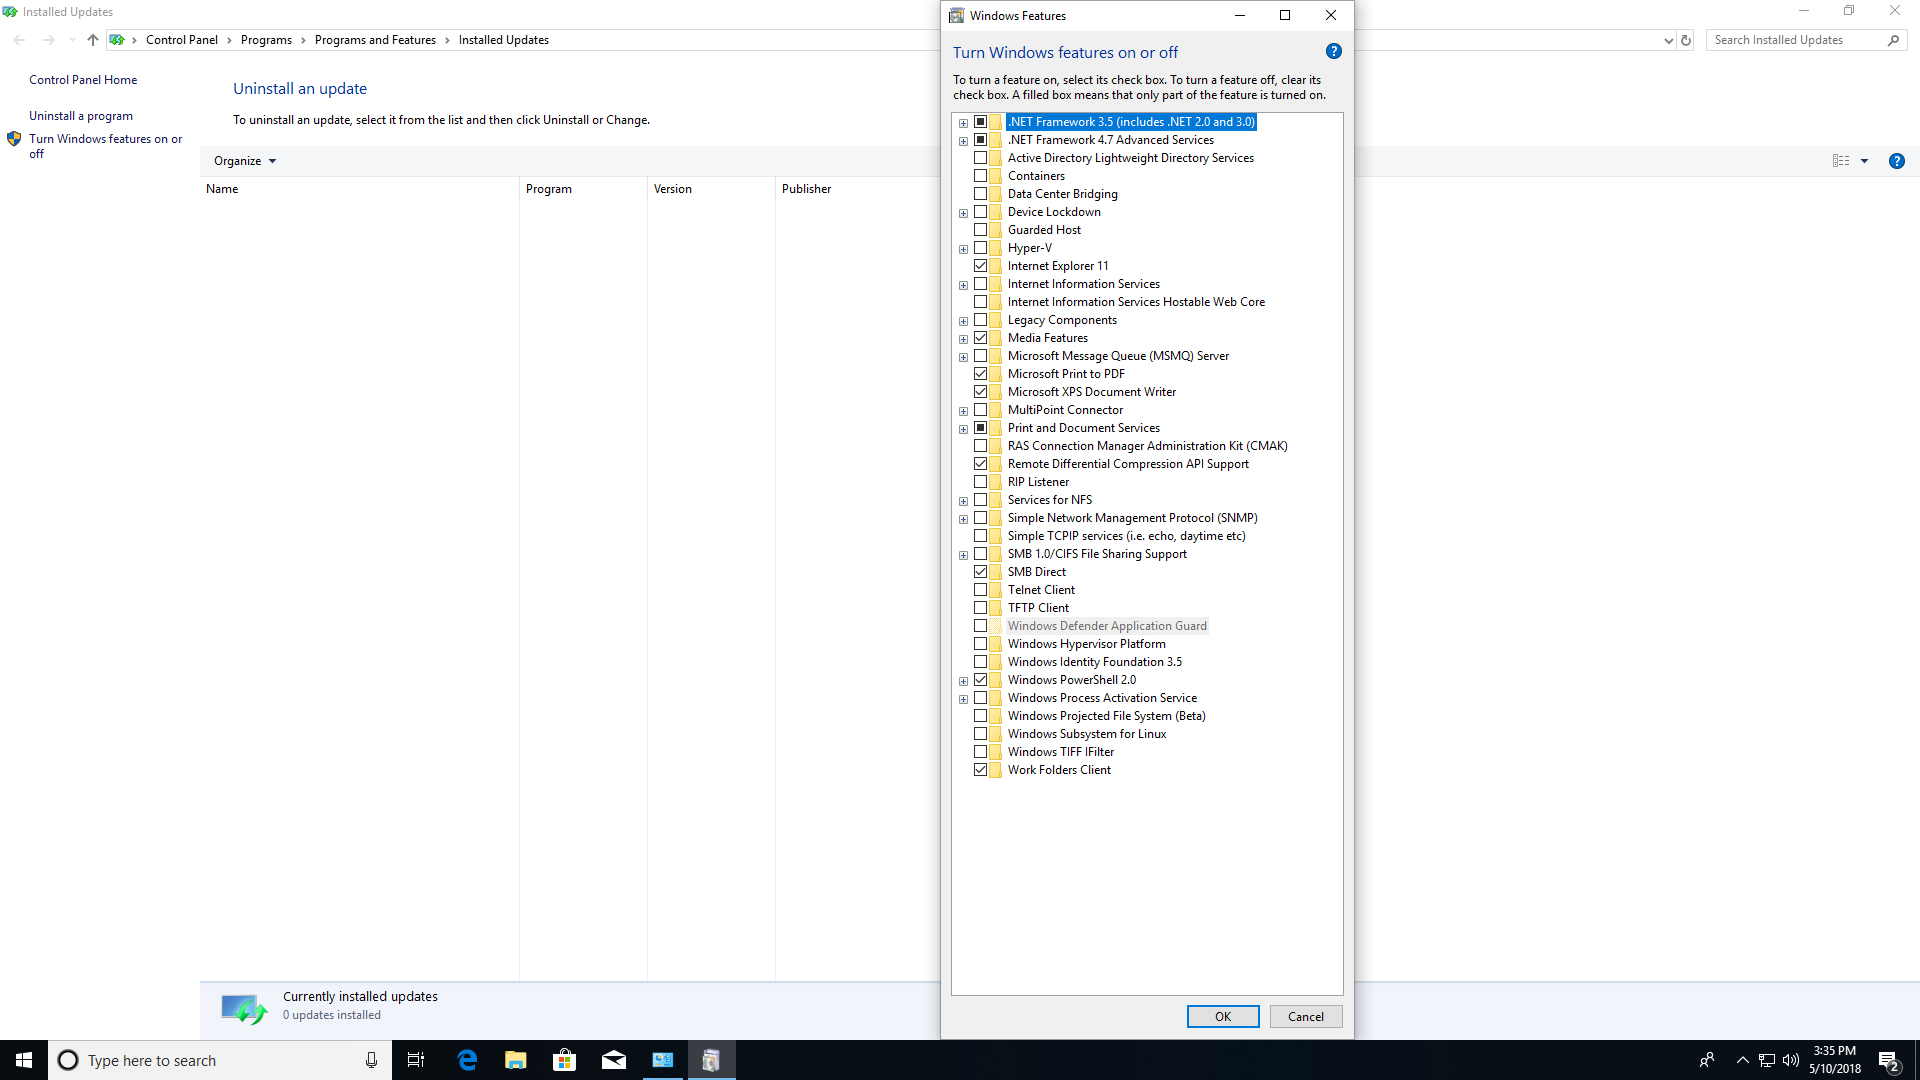Click the refresh icon beside the address bar
Viewport: 1920px width, 1080px height.
[1686, 40]
